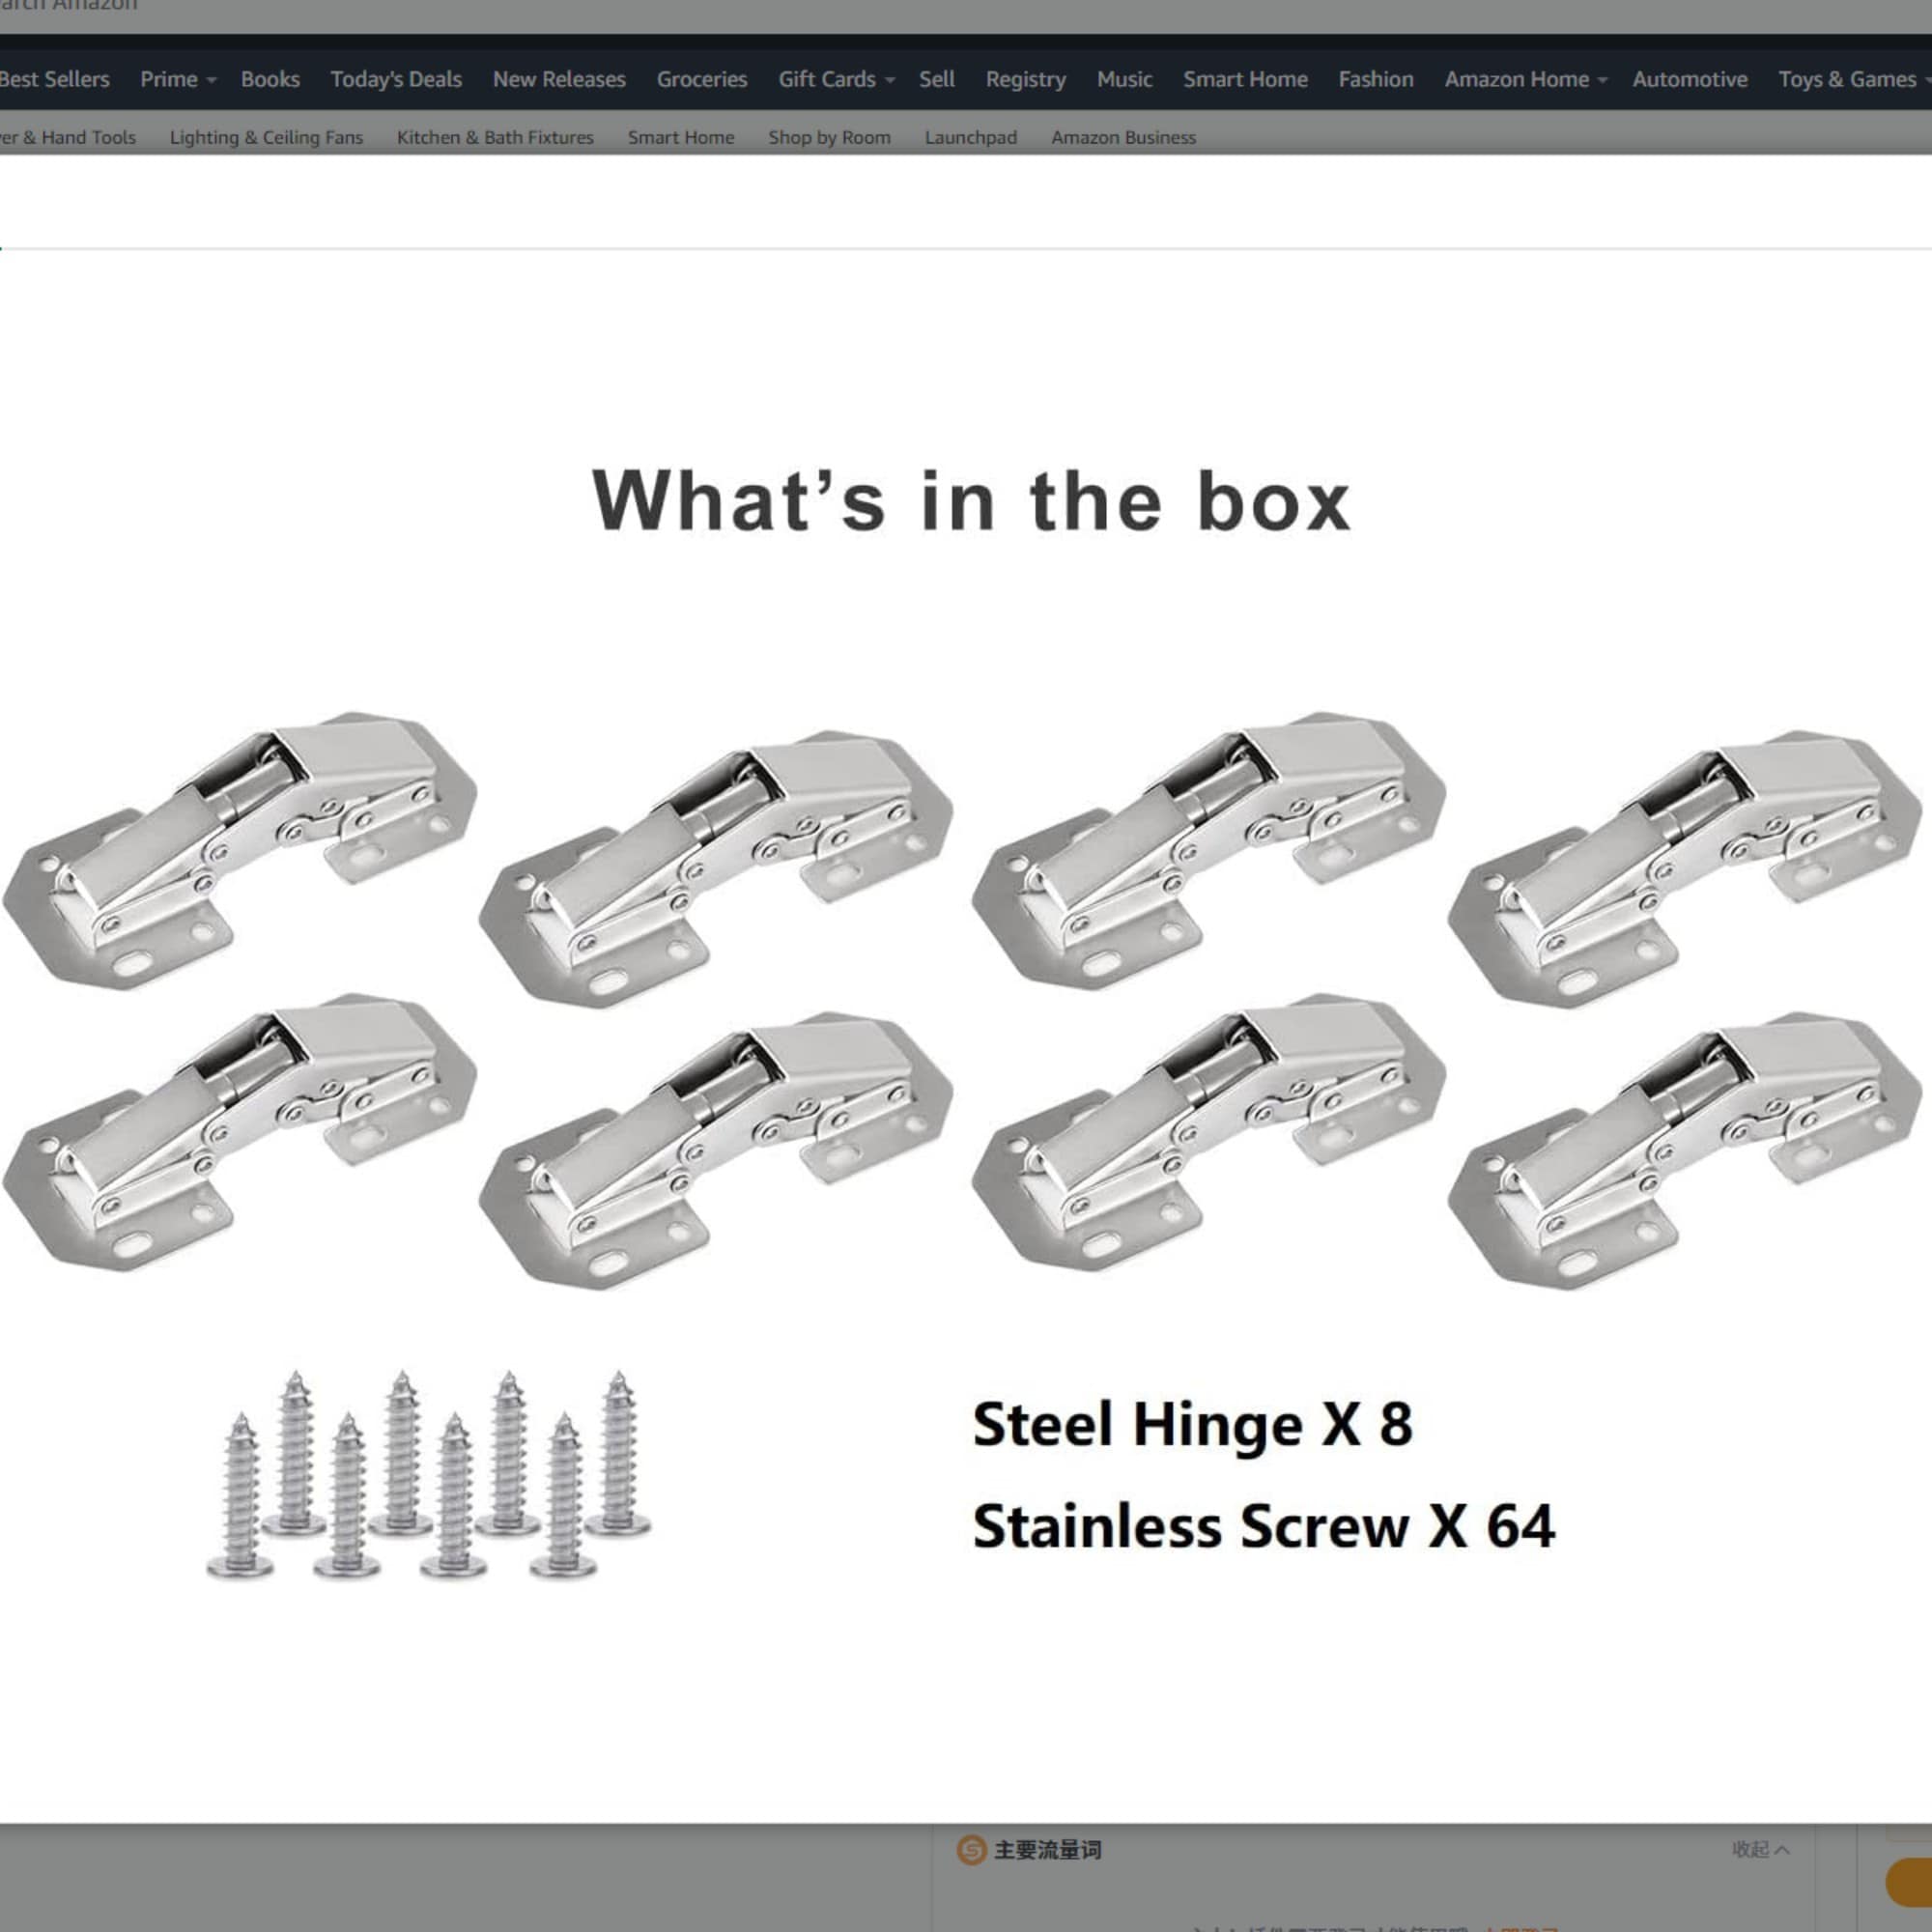The image size is (1932, 1932).
Task: Select Lighting & Ceiling Fans subnav
Action: tap(266, 137)
